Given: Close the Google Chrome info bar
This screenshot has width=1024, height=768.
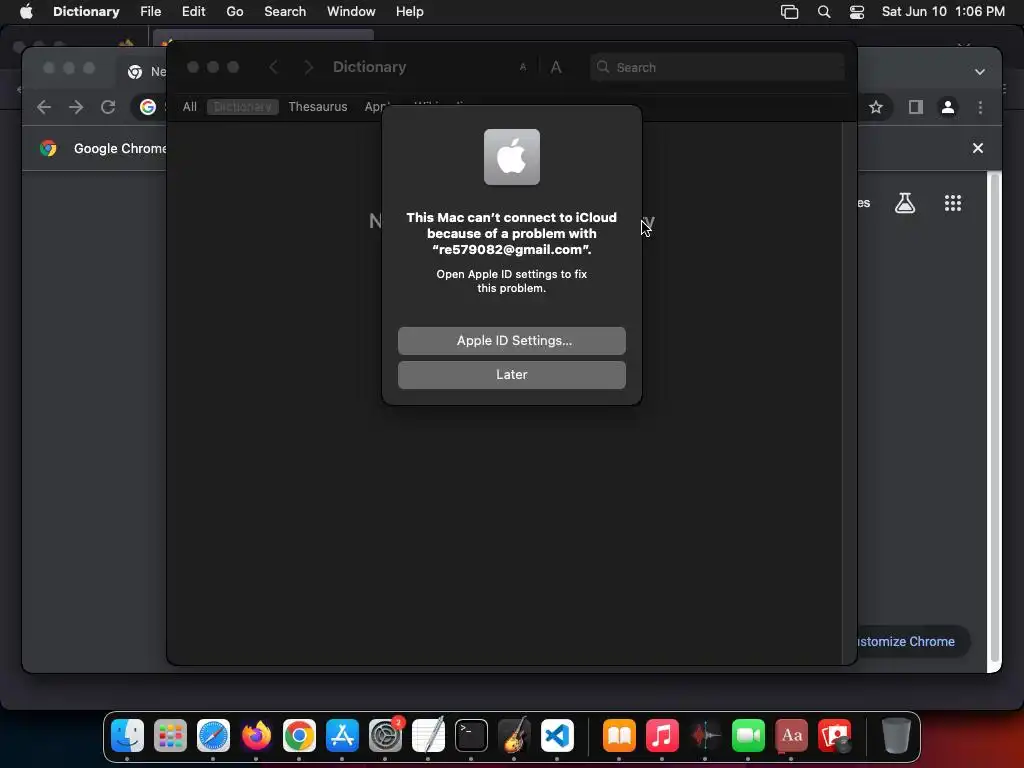Looking at the screenshot, I should coord(978,148).
